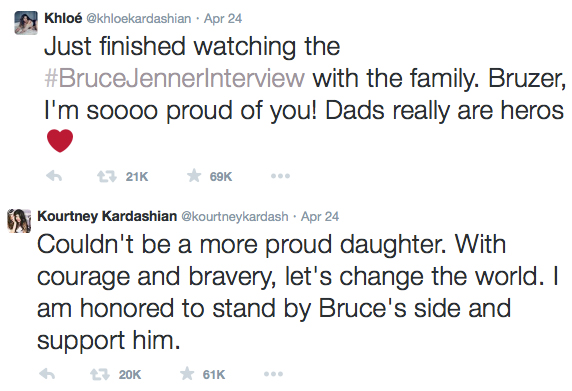Viewport: 572px width, 391px height.
Task: Retweet Kourtney's proud daughter tweet
Action: point(100,374)
